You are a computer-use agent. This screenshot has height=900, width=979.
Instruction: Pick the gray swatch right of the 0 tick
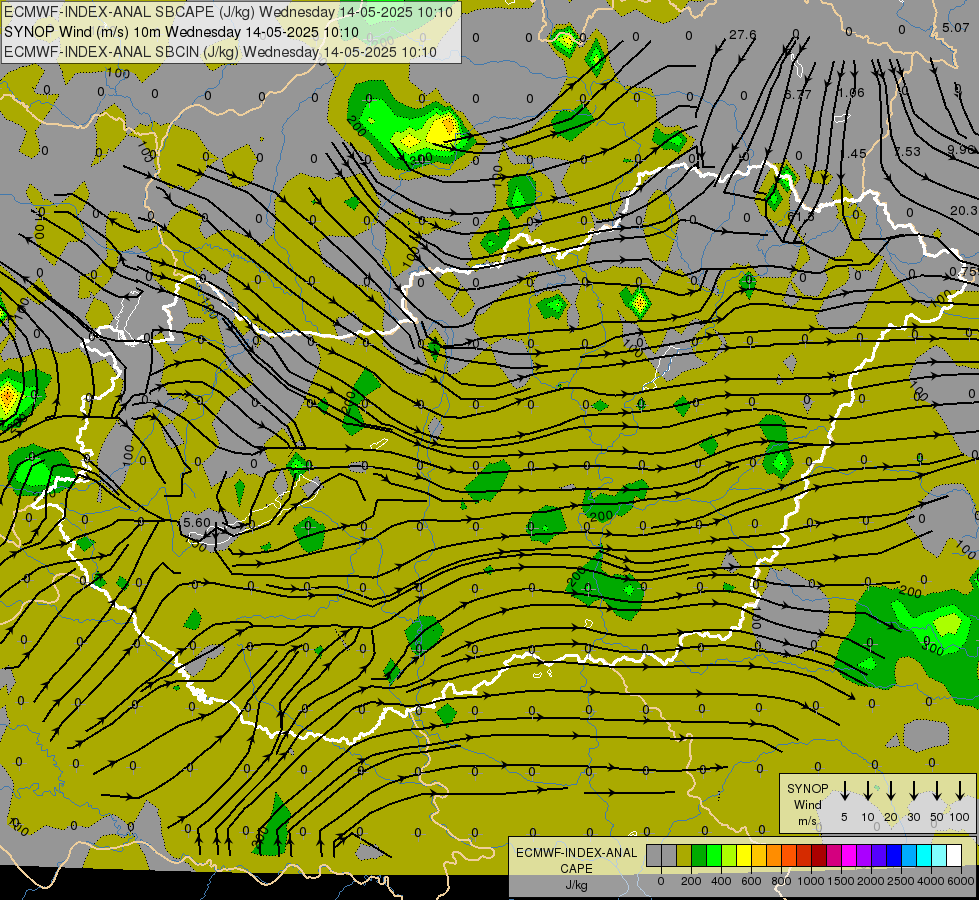coord(669,856)
